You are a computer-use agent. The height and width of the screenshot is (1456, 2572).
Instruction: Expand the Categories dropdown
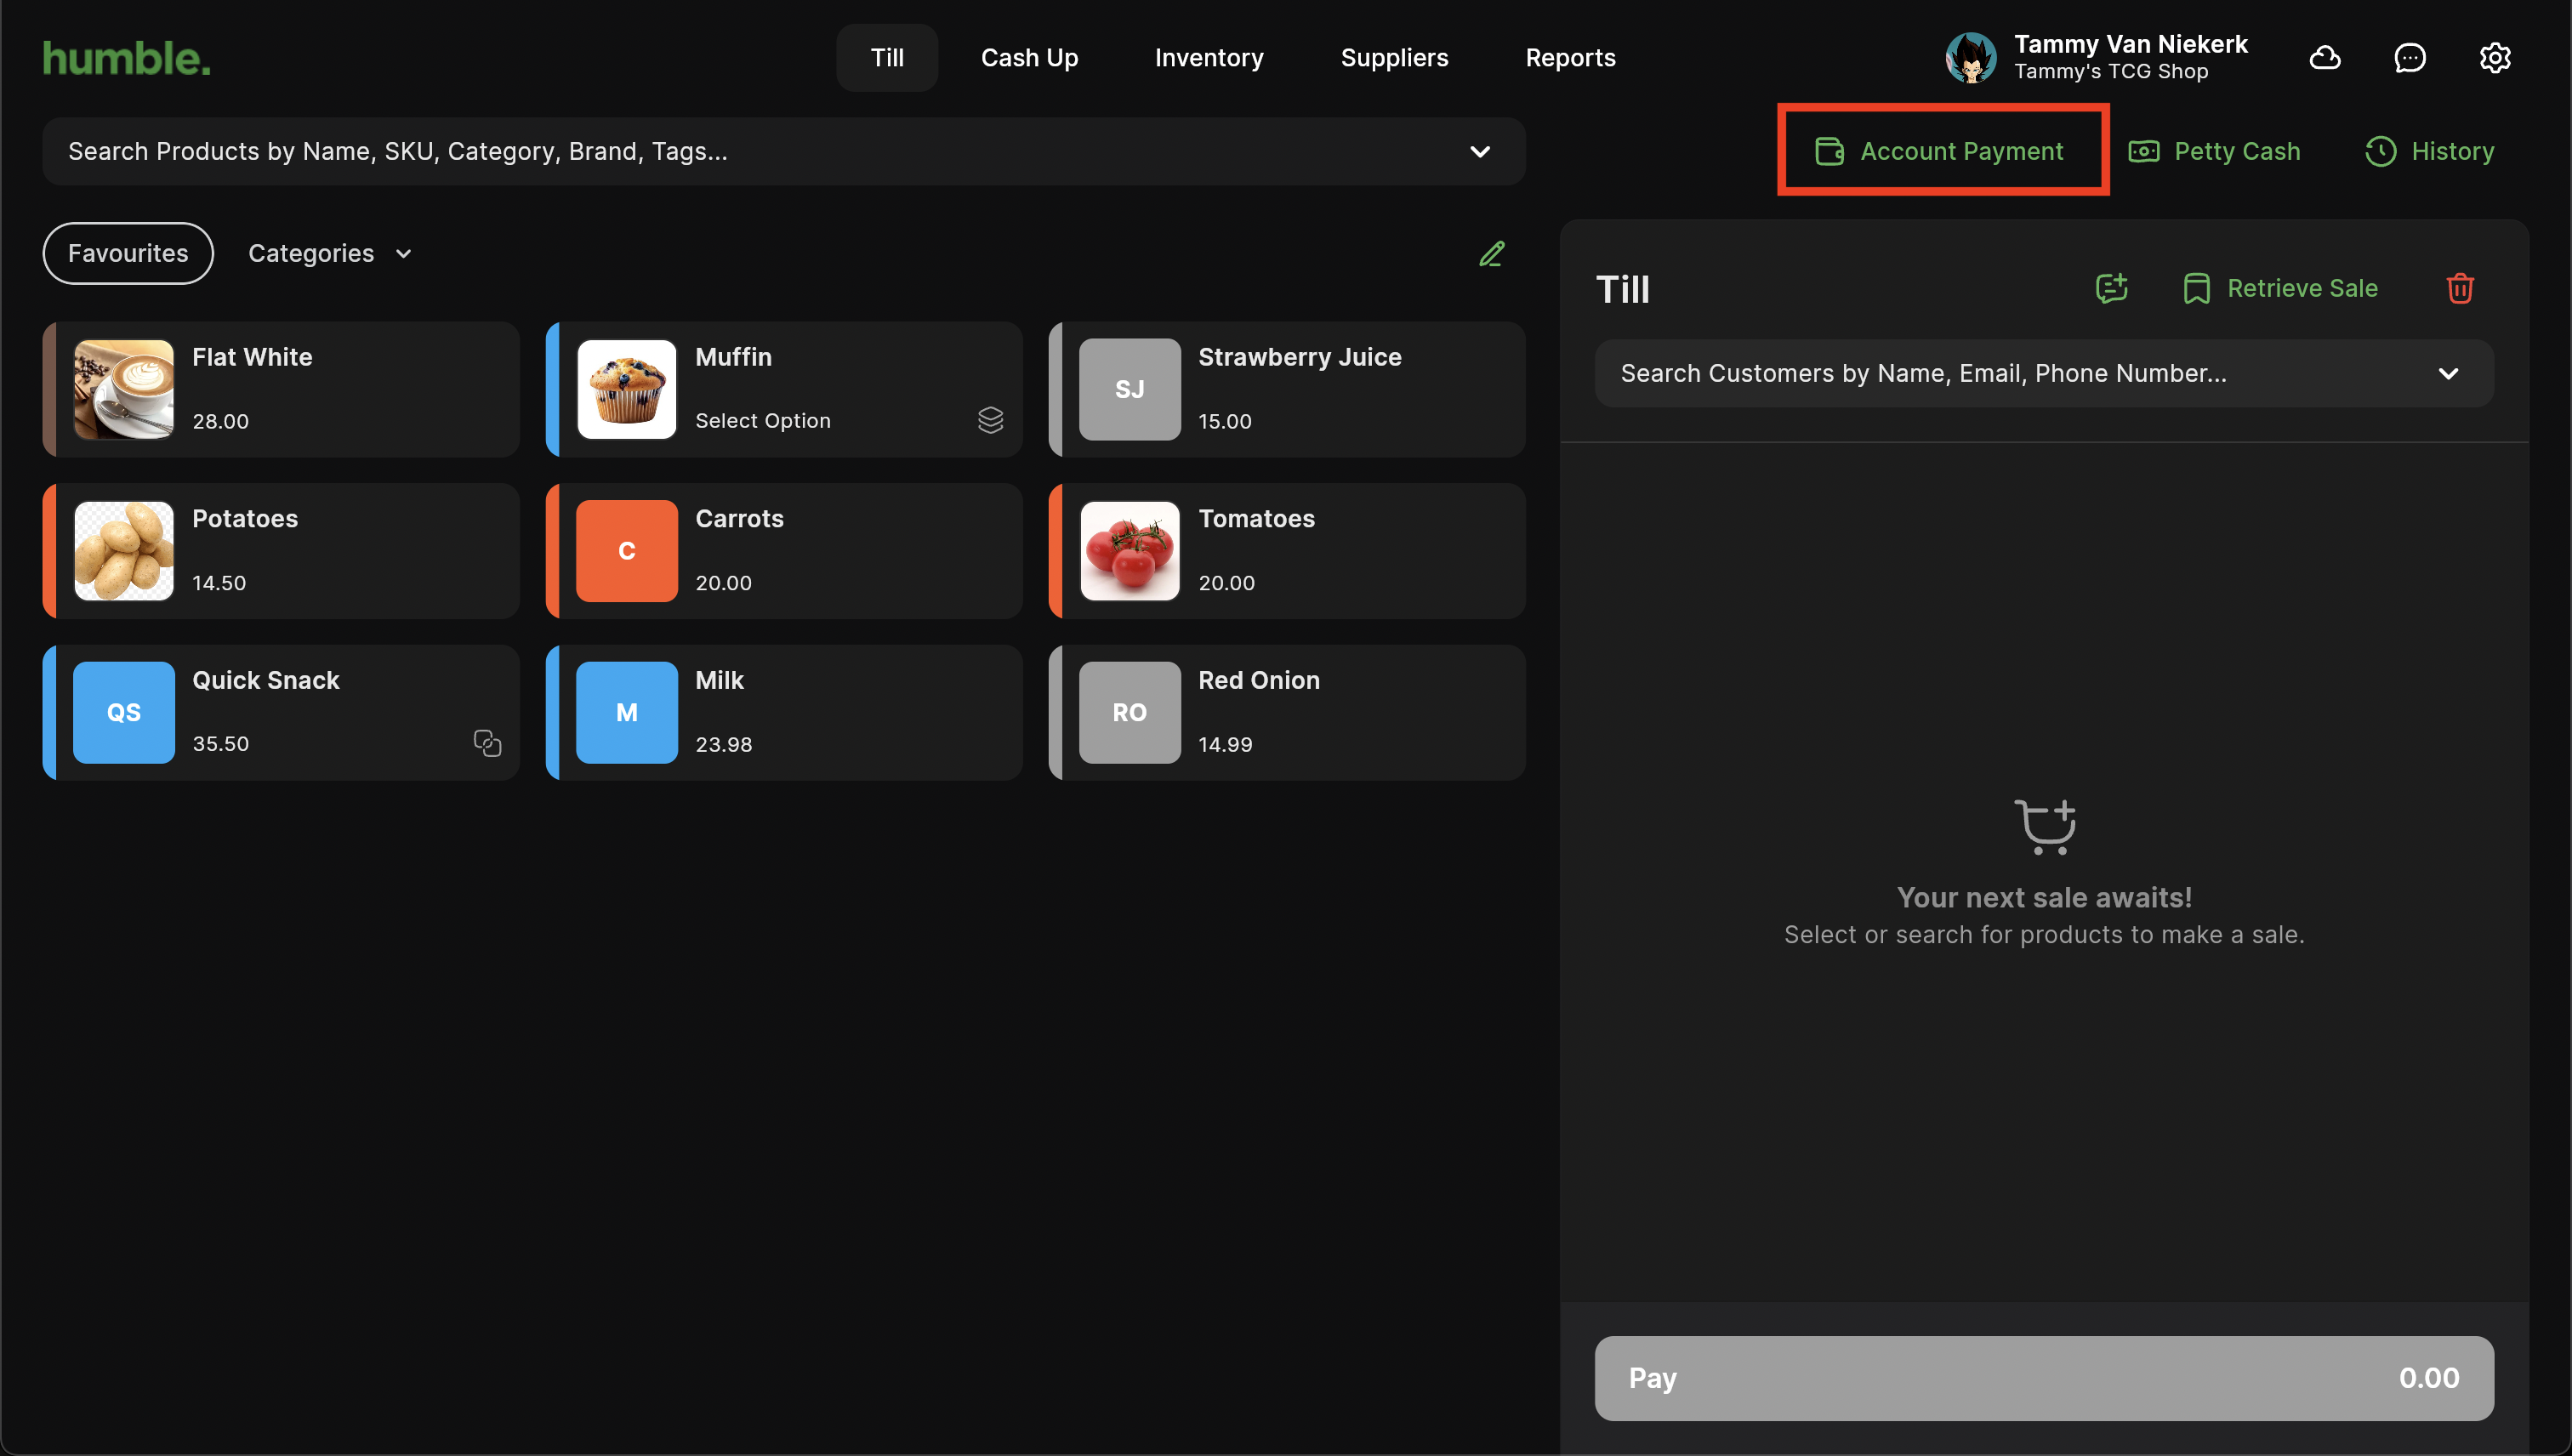coord(329,253)
